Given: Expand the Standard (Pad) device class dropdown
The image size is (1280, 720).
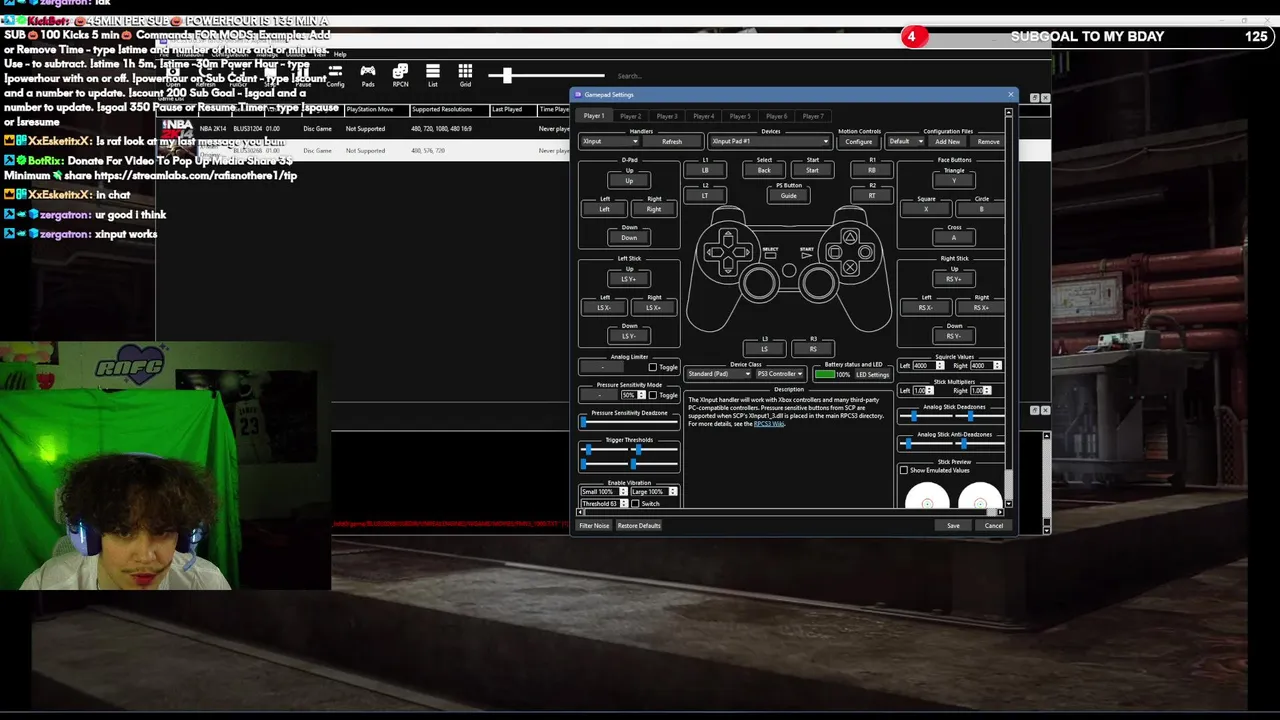Looking at the screenshot, I should [718, 374].
